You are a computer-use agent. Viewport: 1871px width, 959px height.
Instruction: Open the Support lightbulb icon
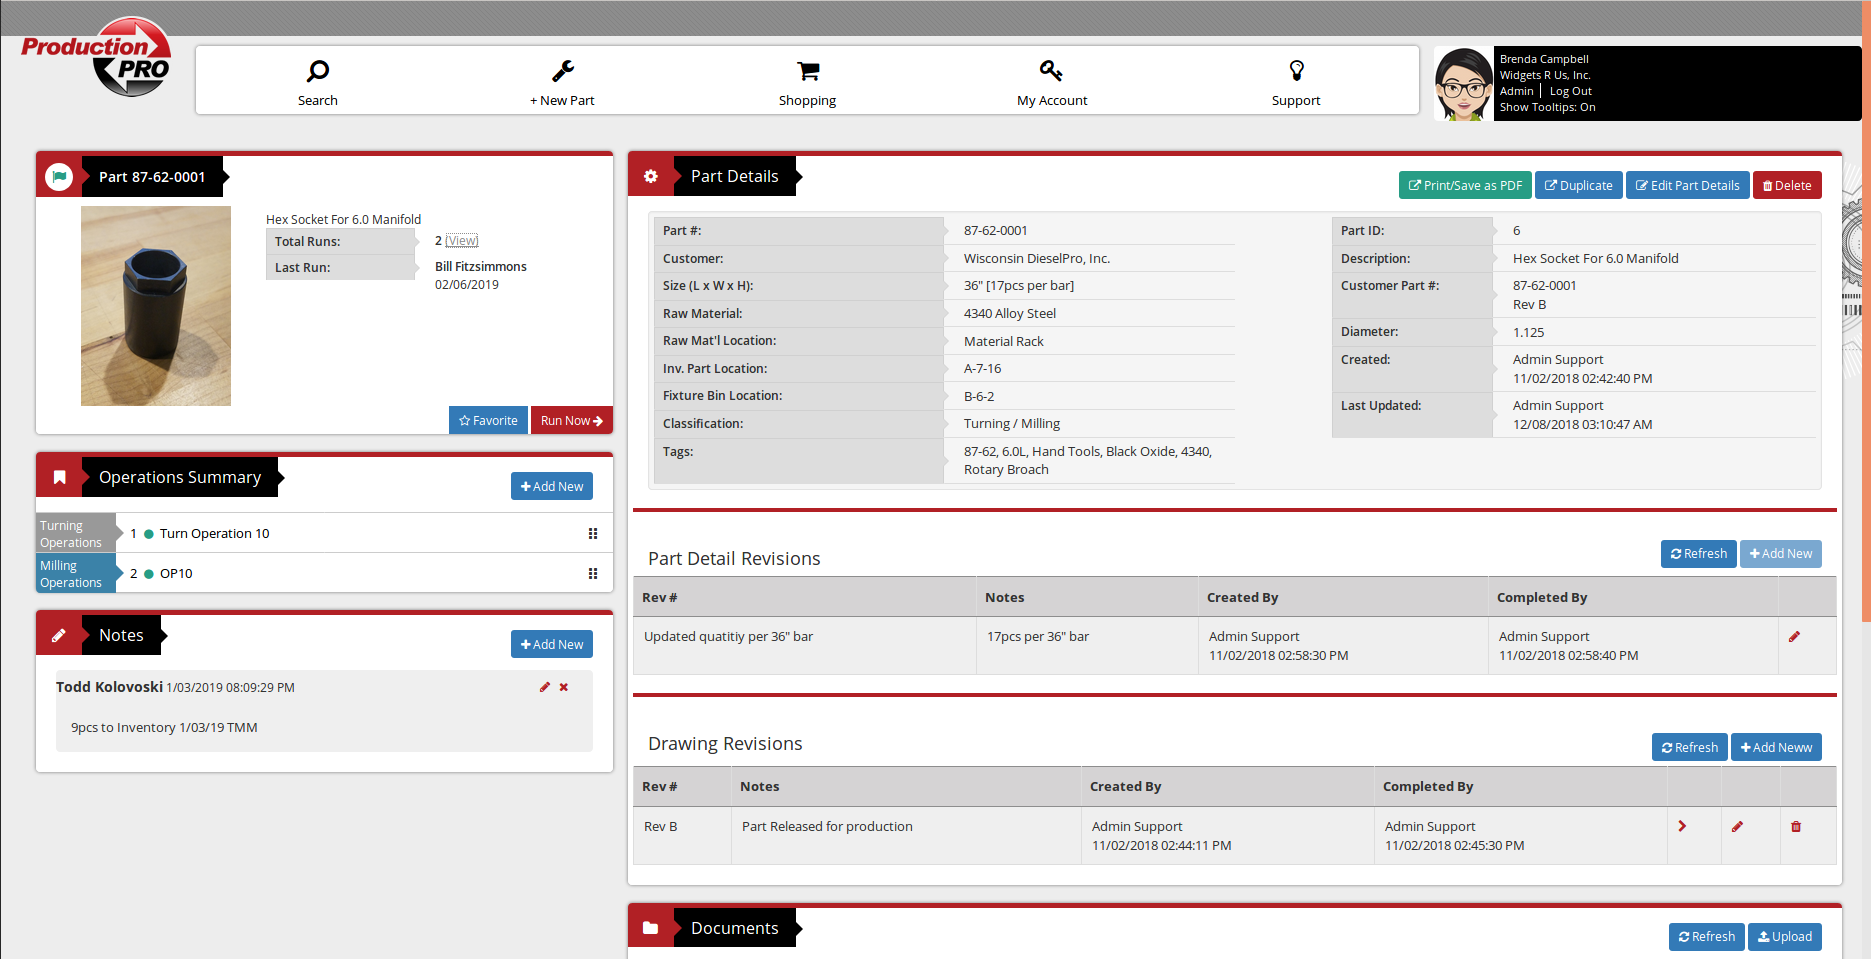(1296, 71)
